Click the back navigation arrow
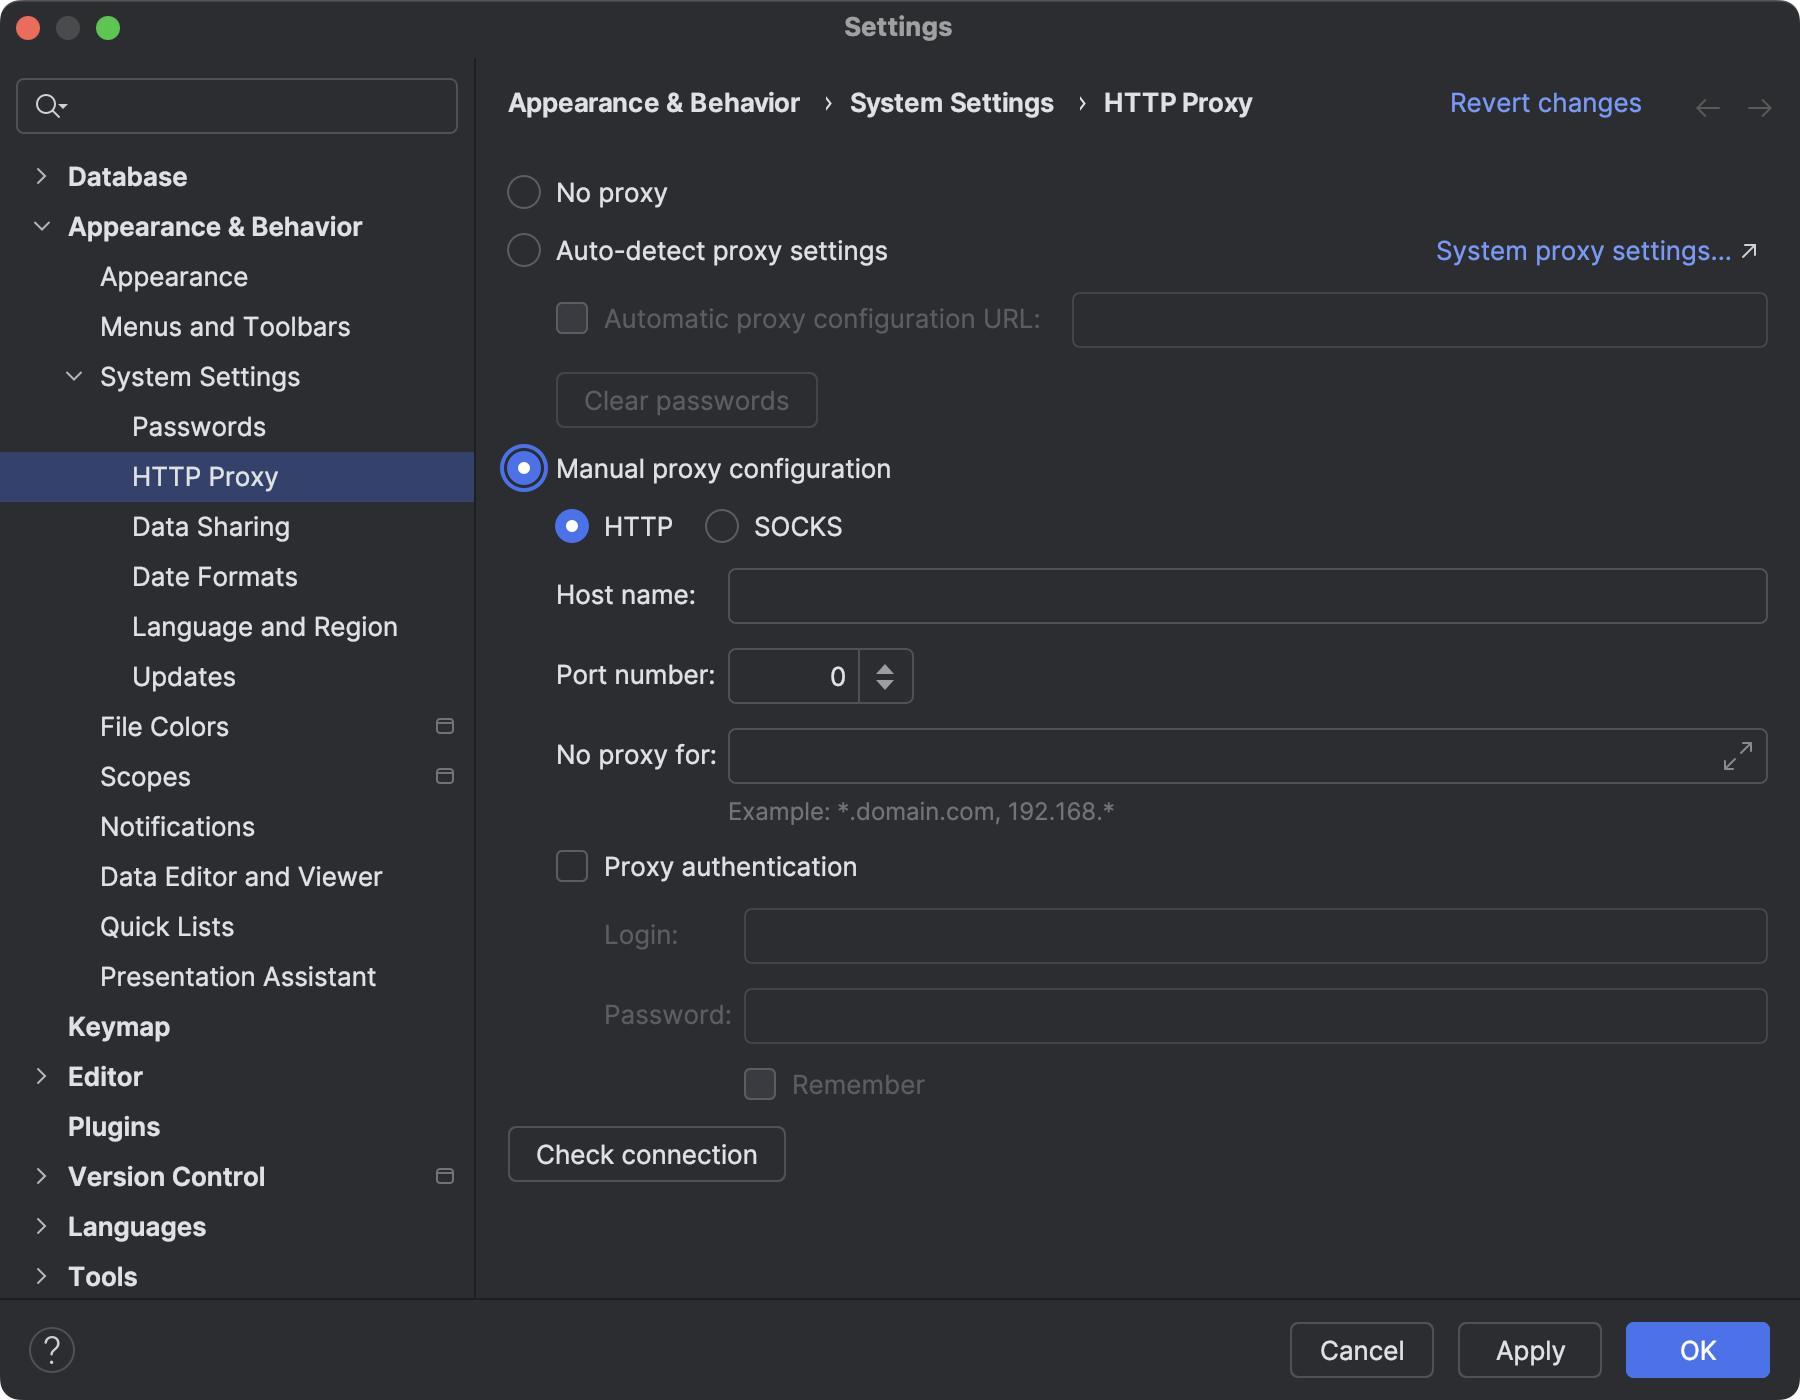 click(1707, 108)
